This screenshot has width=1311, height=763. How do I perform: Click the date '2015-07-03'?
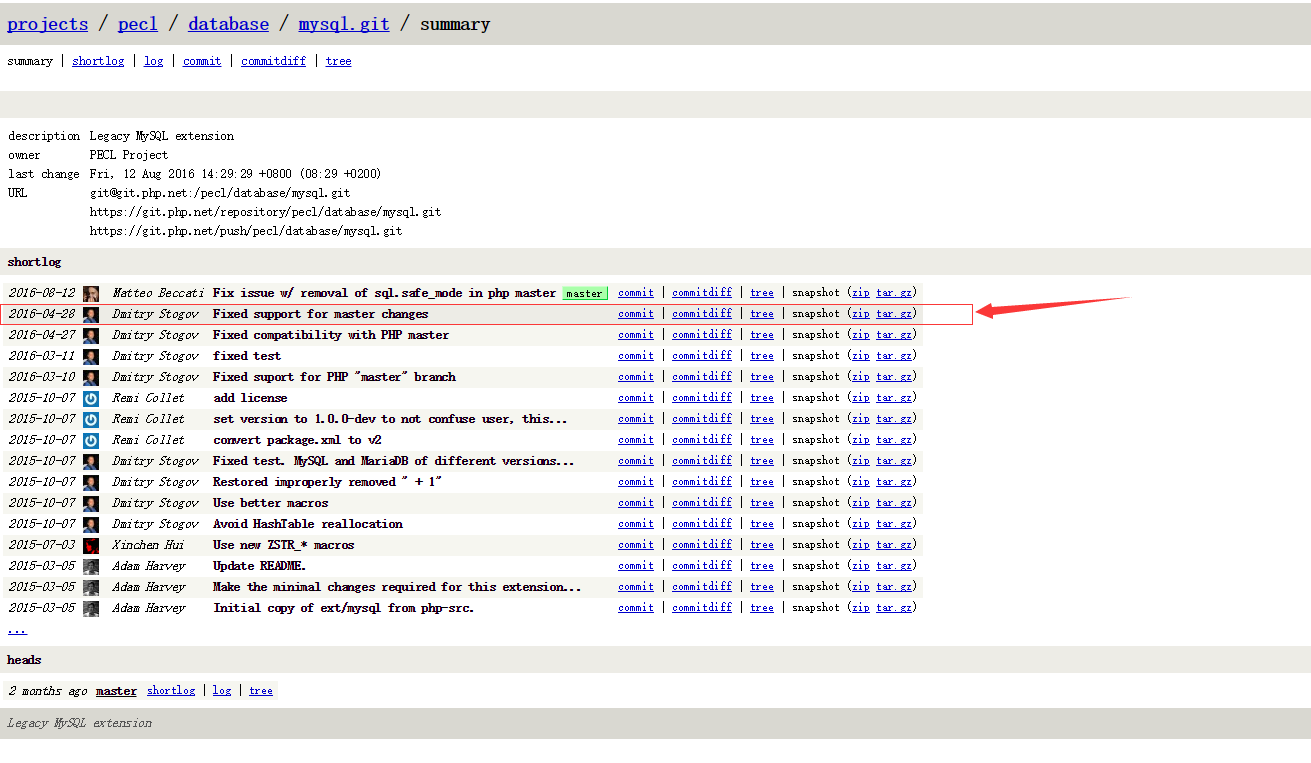click(x=42, y=545)
